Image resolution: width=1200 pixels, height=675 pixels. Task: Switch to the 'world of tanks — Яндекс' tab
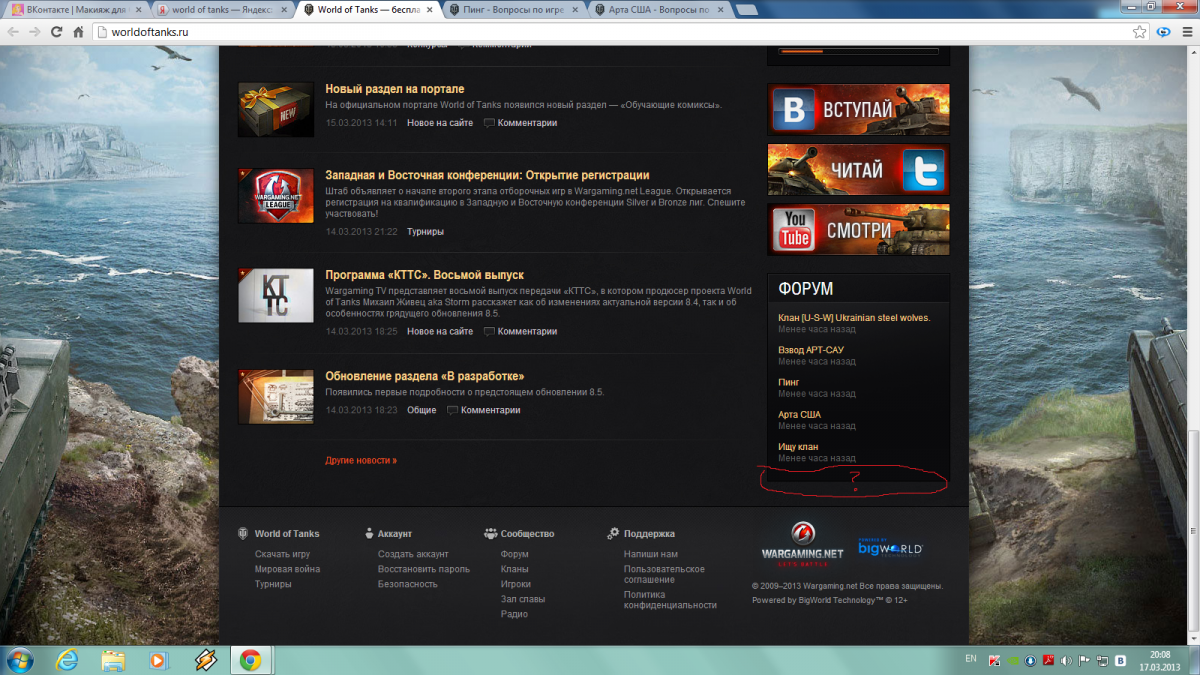point(222,9)
